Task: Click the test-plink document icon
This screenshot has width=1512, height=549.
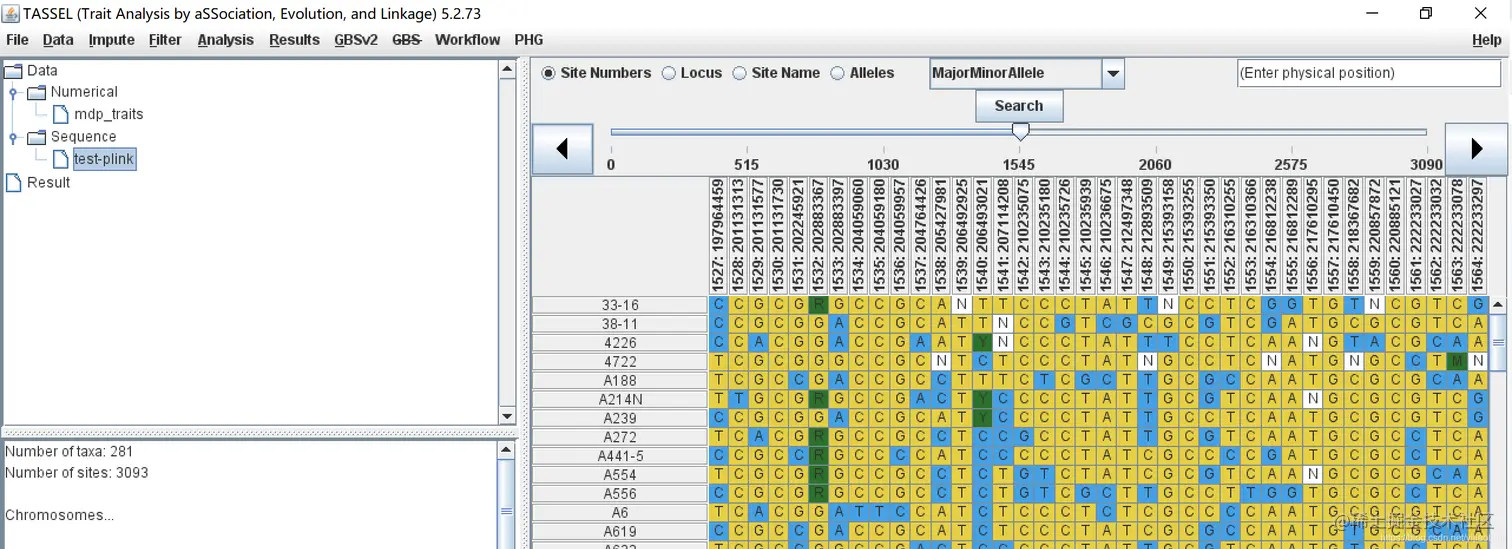Action: click(60, 159)
